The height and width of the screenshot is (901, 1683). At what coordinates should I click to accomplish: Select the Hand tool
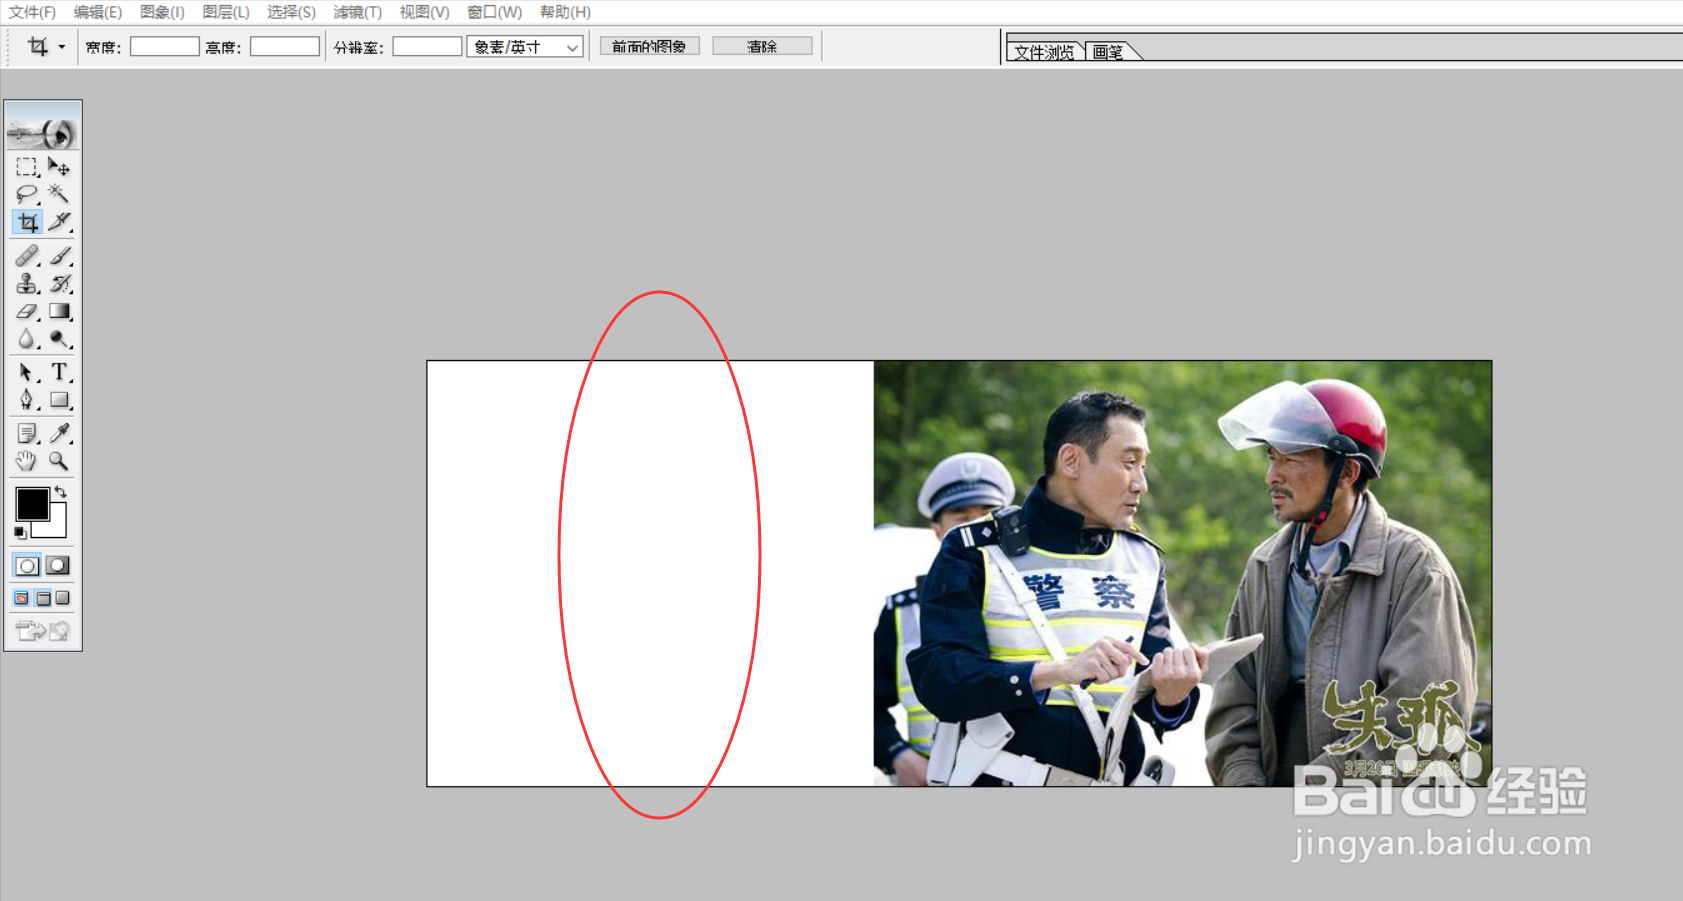[27, 461]
